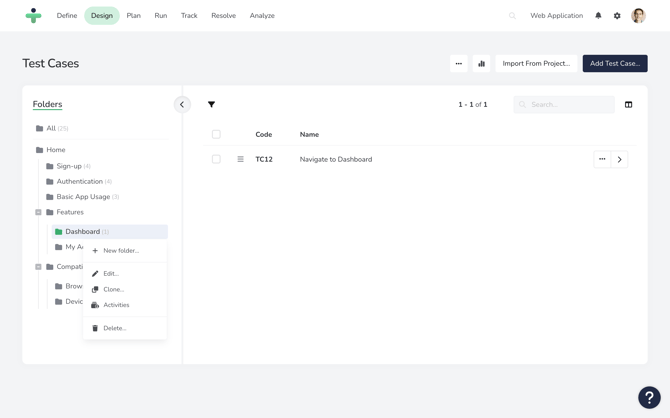Screen dimensions: 670x418
Task: Open the filter funnel icon
Action: [211, 104]
